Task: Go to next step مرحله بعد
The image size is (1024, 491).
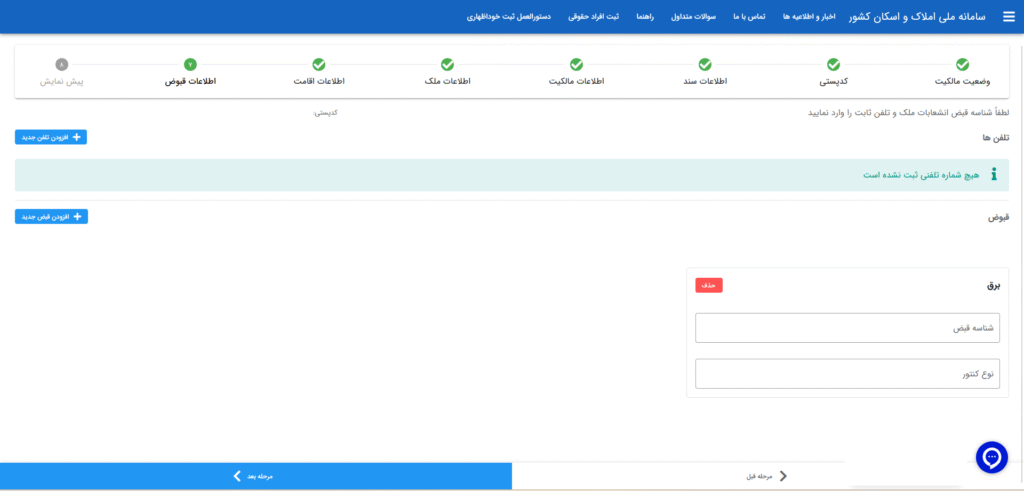Action: pyautogui.click(x=255, y=476)
